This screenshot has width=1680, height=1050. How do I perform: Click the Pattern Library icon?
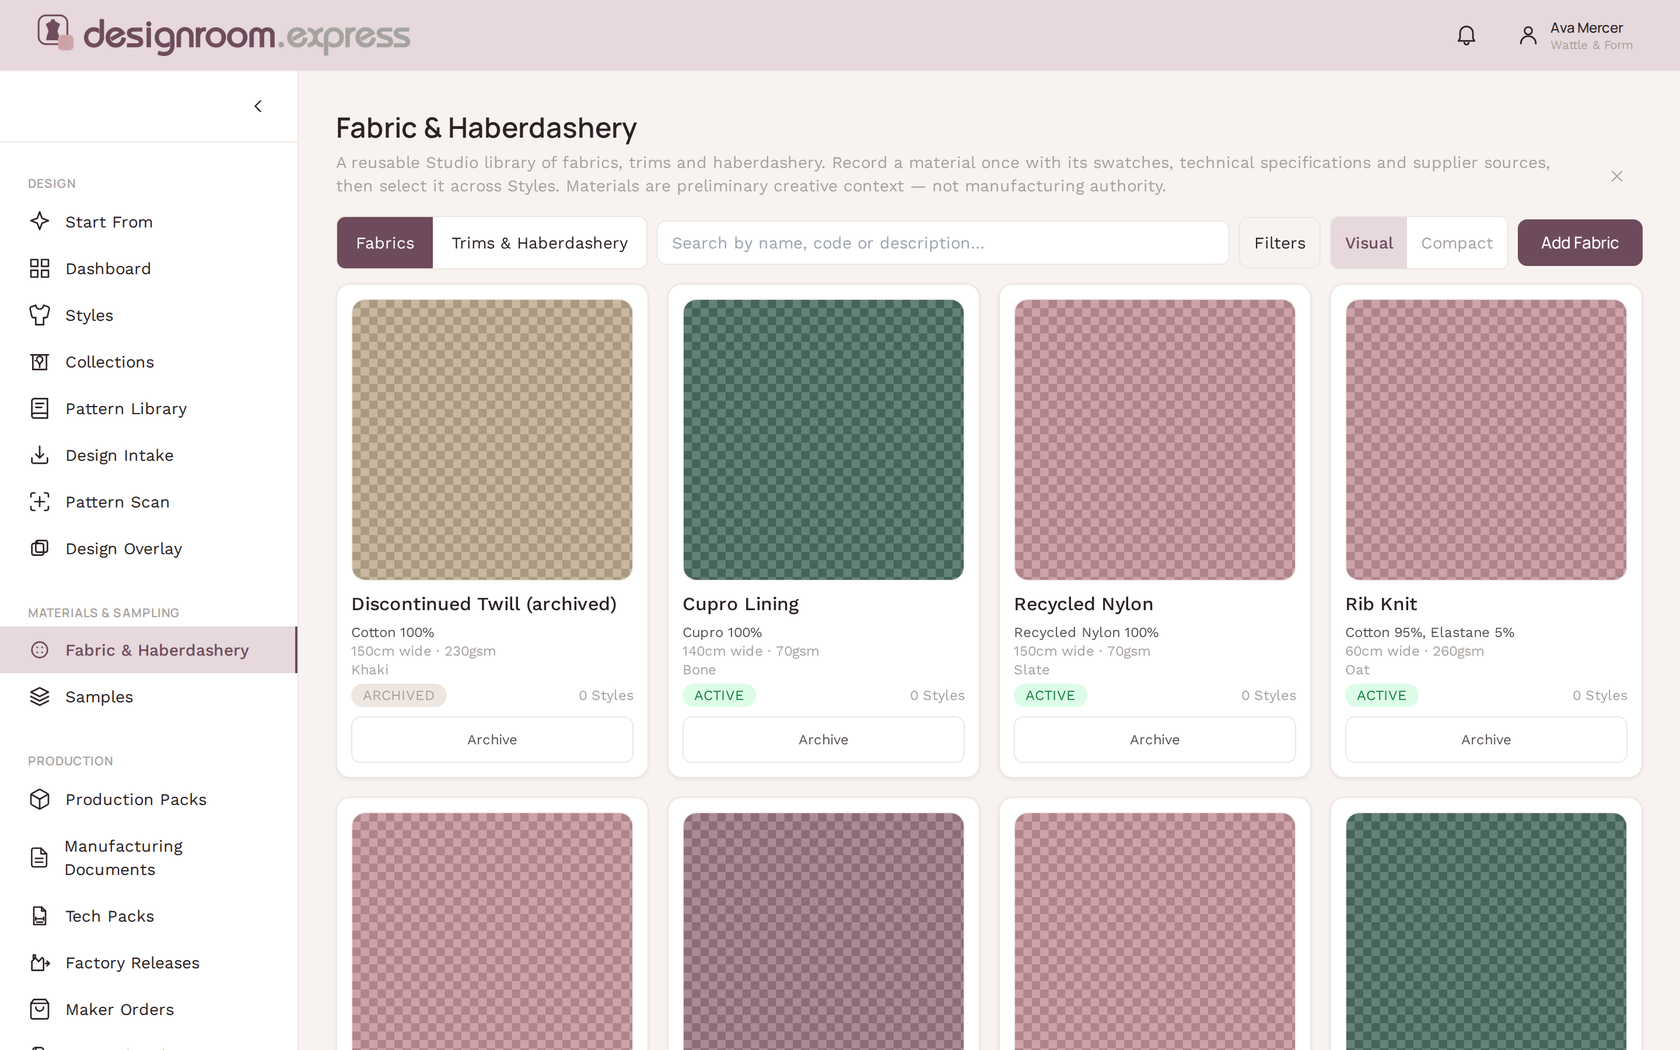click(x=40, y=408)
